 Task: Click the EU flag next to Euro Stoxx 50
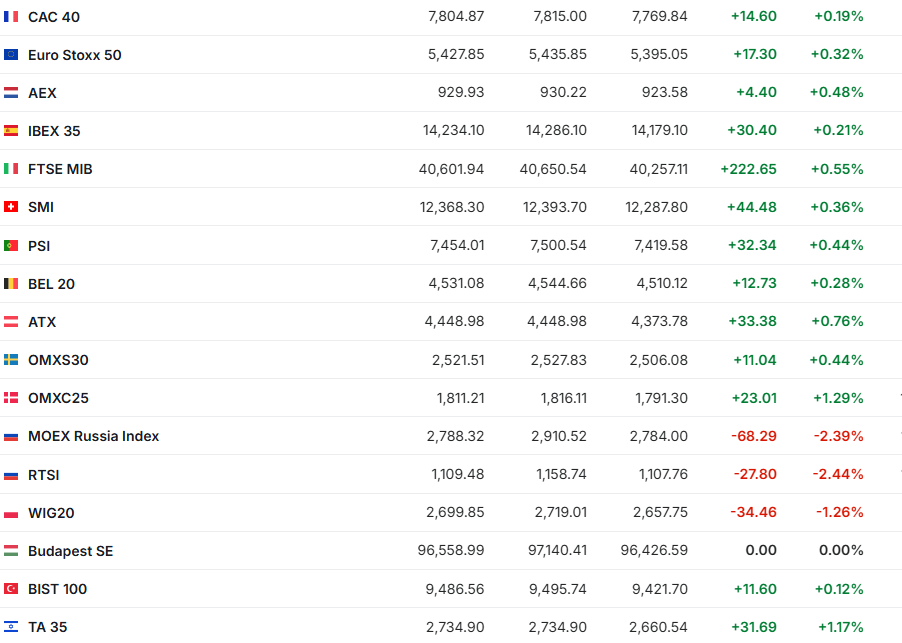pos(11,55)
